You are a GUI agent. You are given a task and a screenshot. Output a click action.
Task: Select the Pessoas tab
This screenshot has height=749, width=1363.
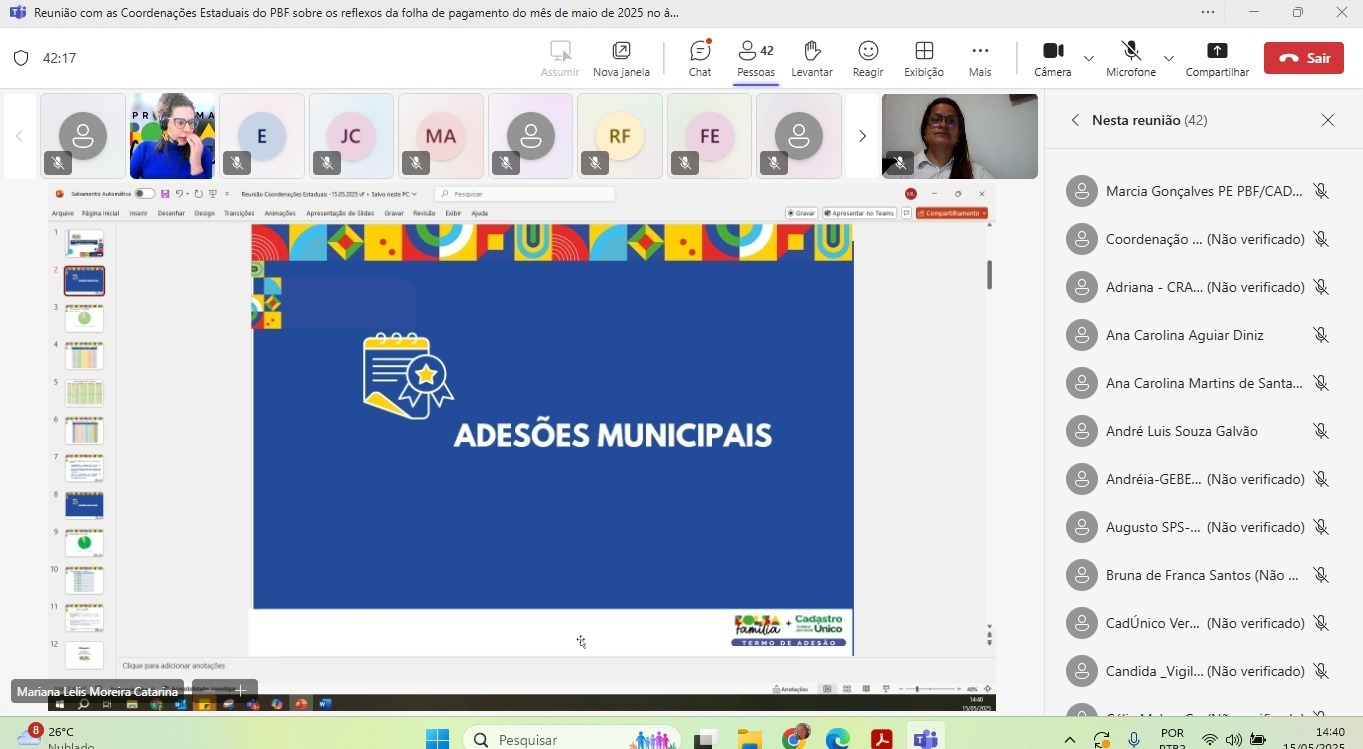[755, 58]
